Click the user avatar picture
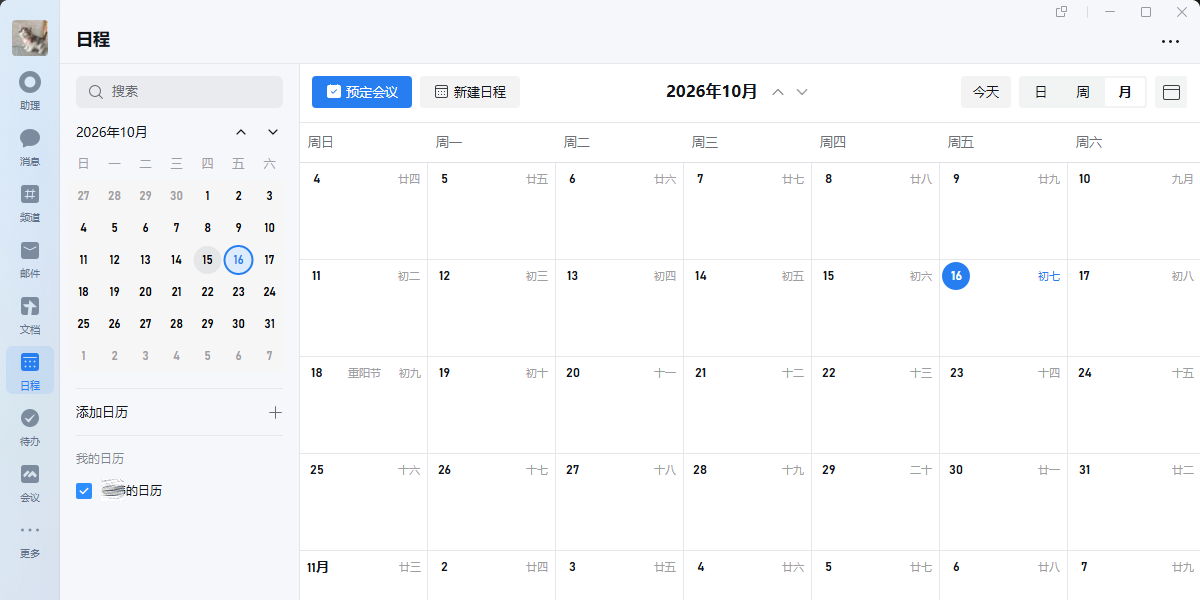Screen dimensions: 1200x600 pos(30,38)
